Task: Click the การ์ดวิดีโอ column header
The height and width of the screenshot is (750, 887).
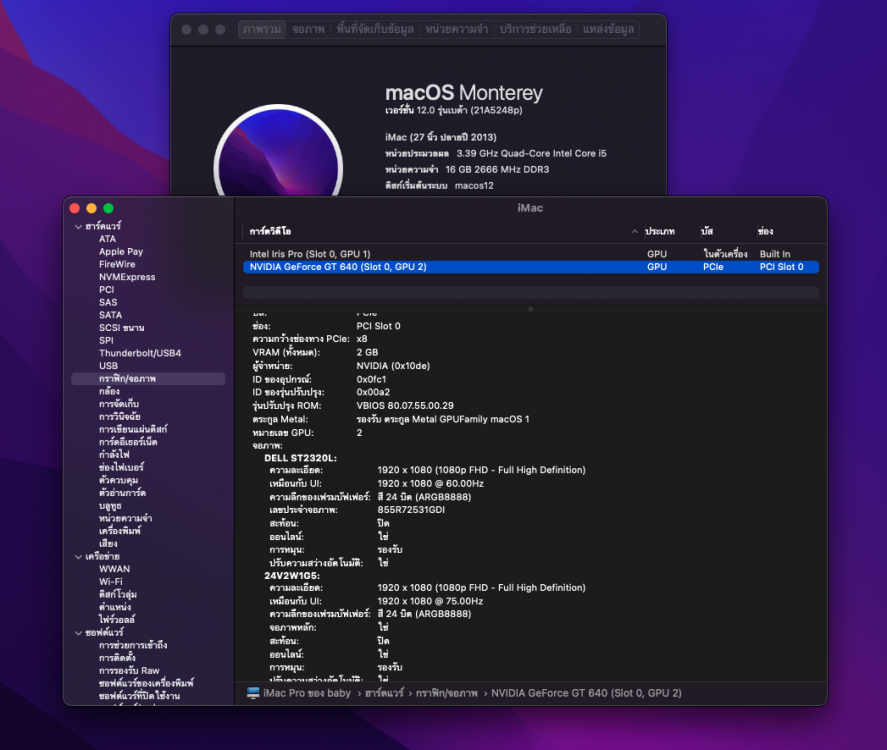Action: tap(270, 231)
